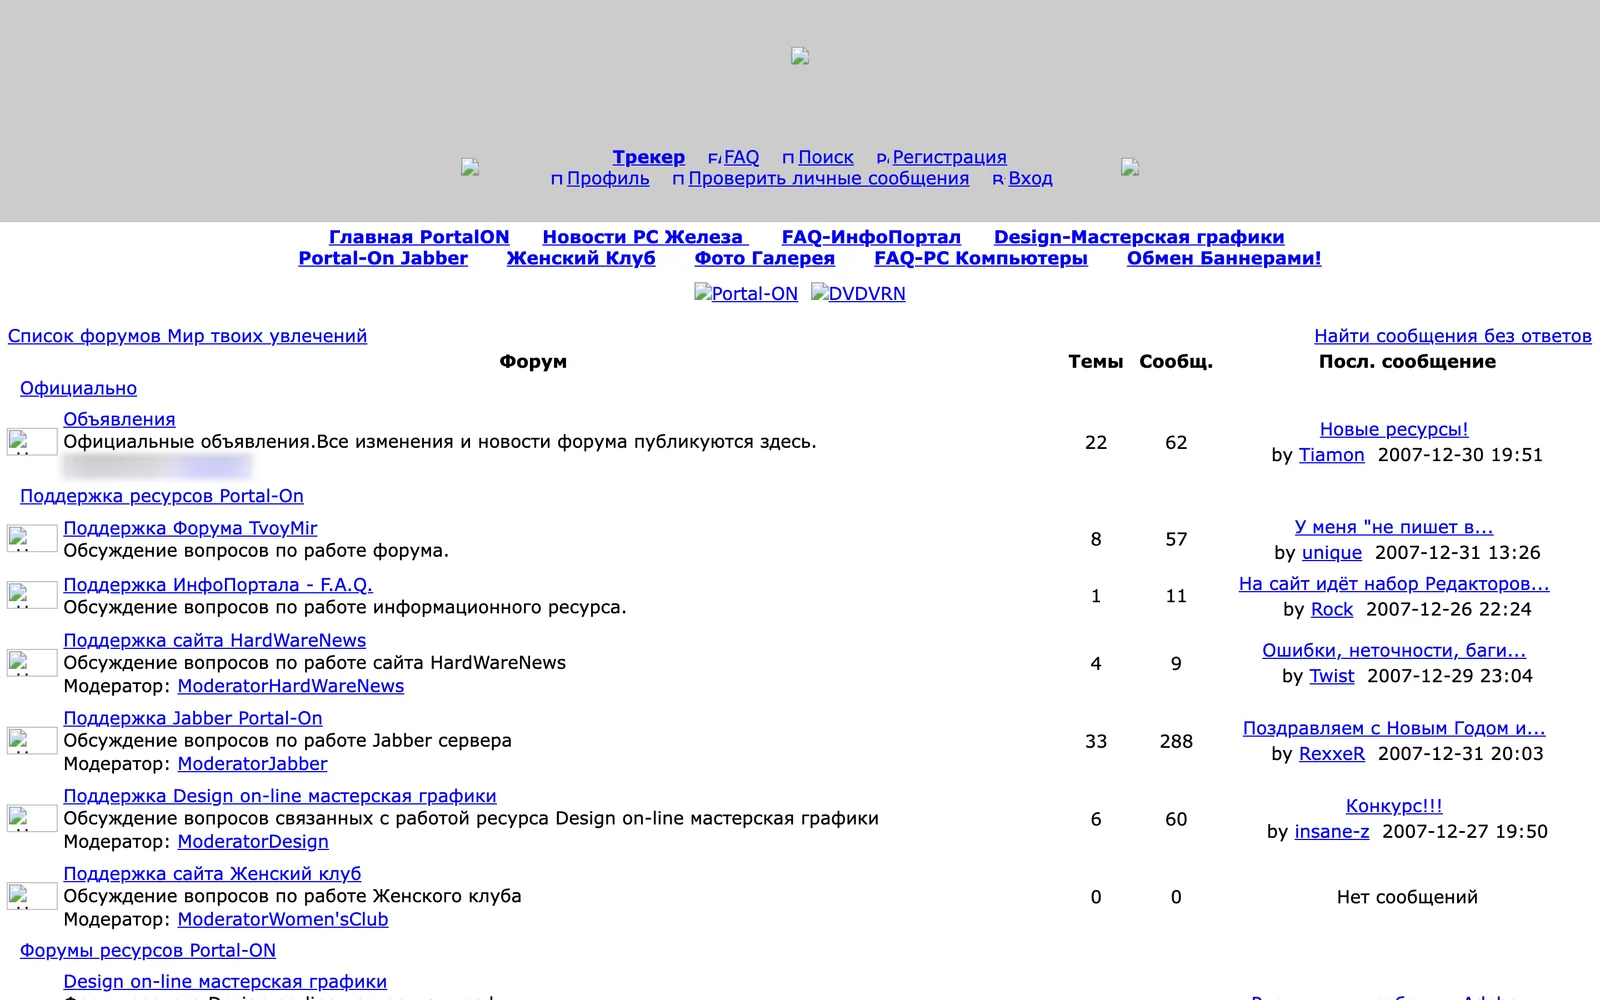Click Найти сообщения без ответов

[1453, 336]
